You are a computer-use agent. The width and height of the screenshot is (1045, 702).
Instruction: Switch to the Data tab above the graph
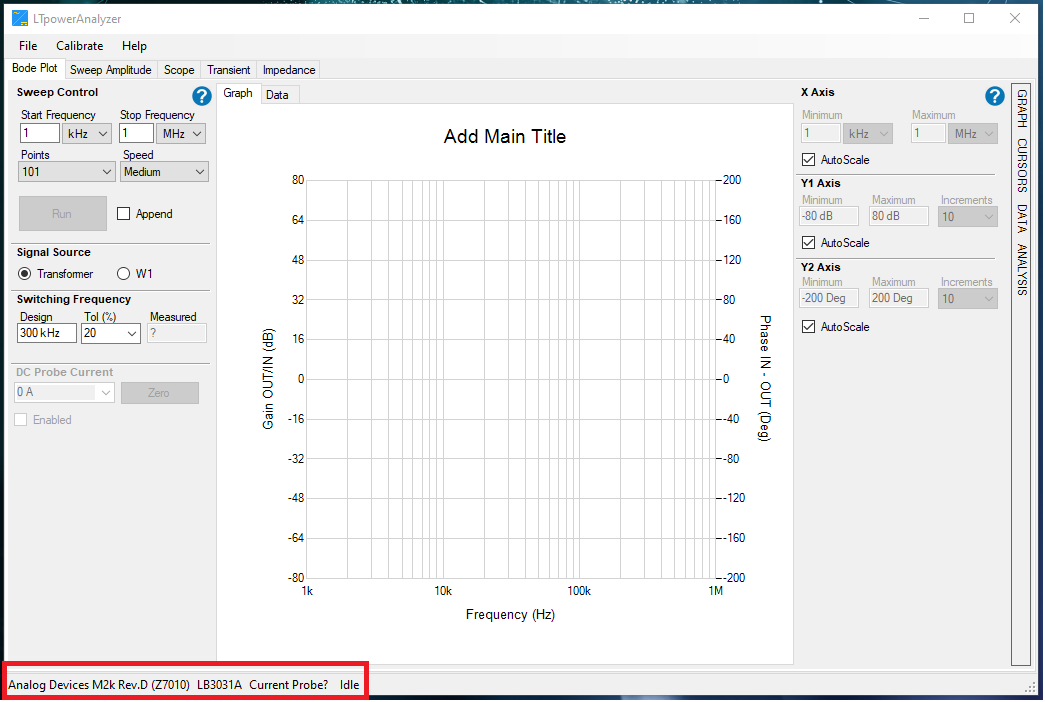pyautogui.click(x=279, y=93)
